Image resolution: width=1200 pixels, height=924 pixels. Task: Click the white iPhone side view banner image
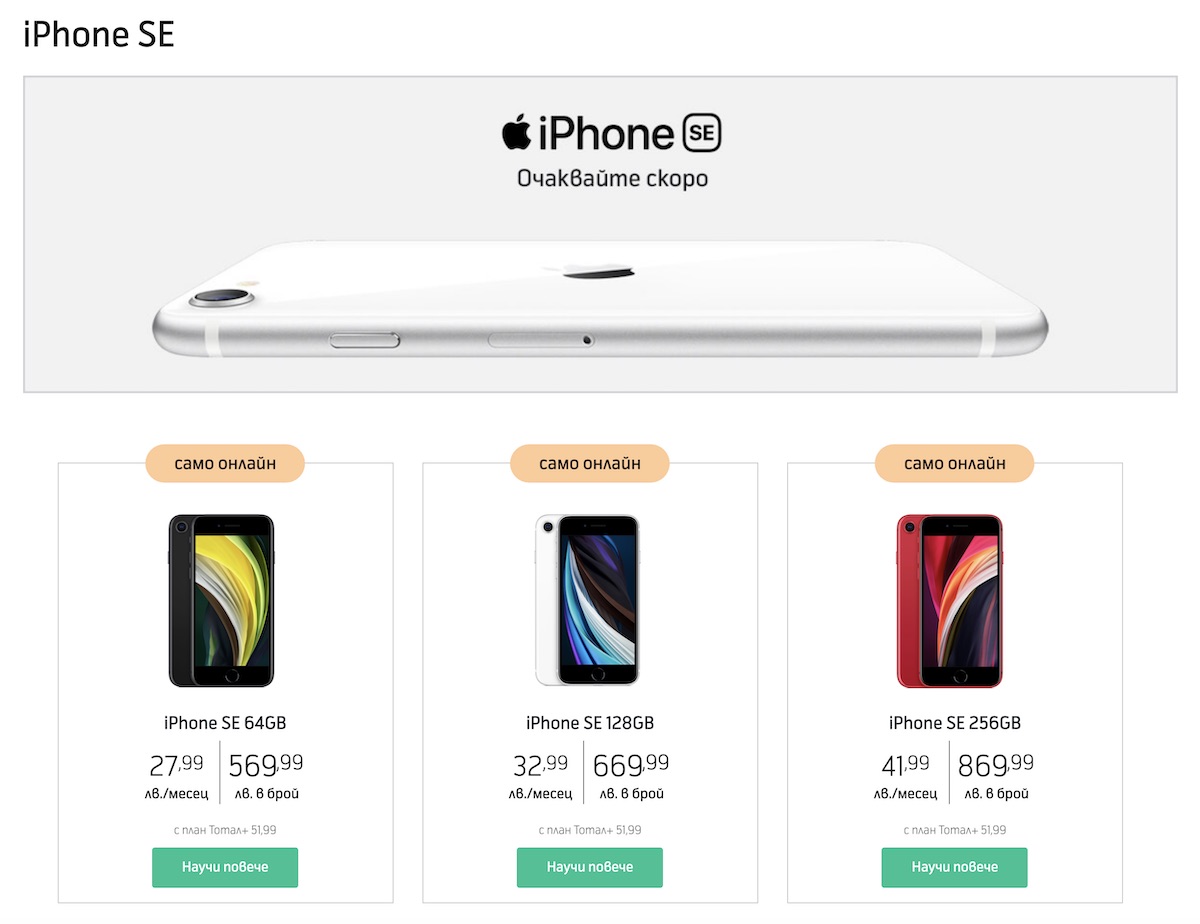click(600, 300)
